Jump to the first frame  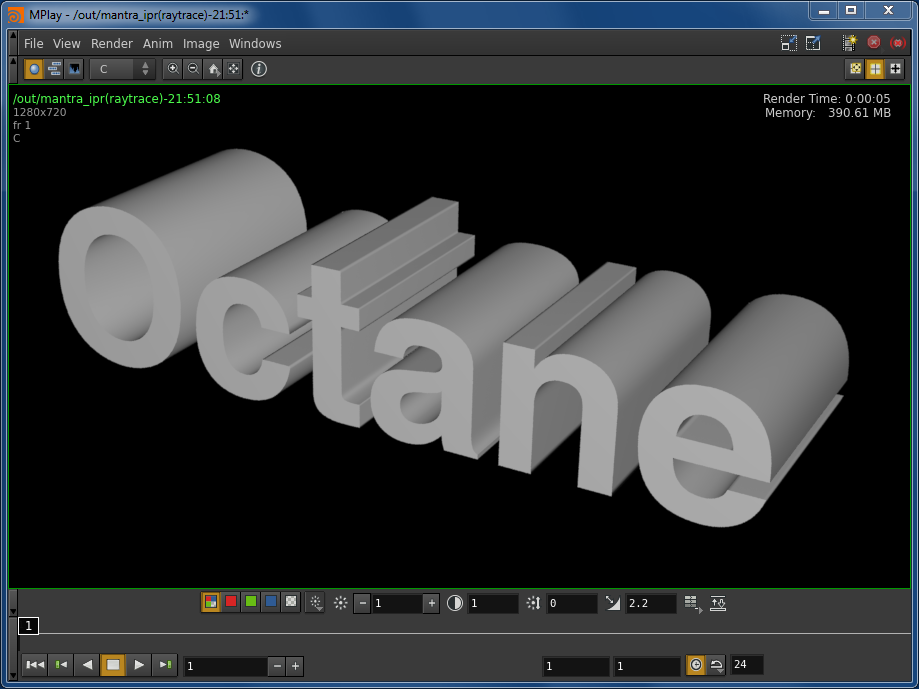point(35,665)
